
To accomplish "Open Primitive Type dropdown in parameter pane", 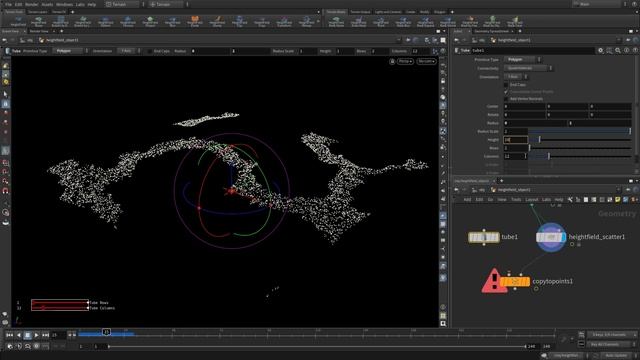I will [522, 60].
